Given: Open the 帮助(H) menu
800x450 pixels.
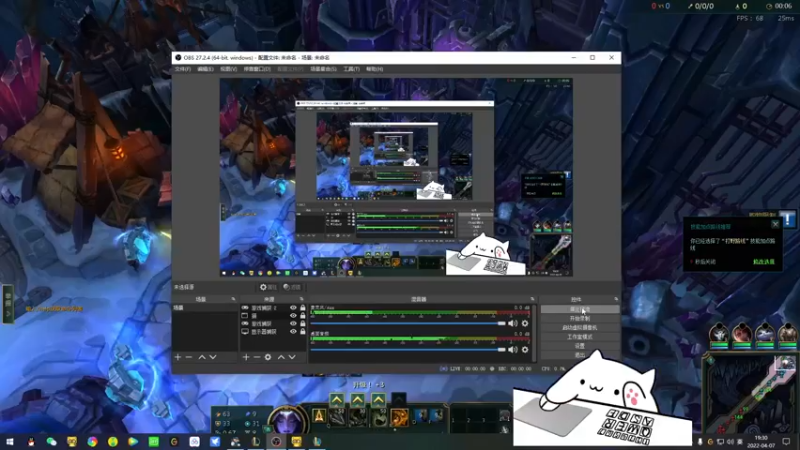Looking at the screenshot, I should click(x=374, y=69).
